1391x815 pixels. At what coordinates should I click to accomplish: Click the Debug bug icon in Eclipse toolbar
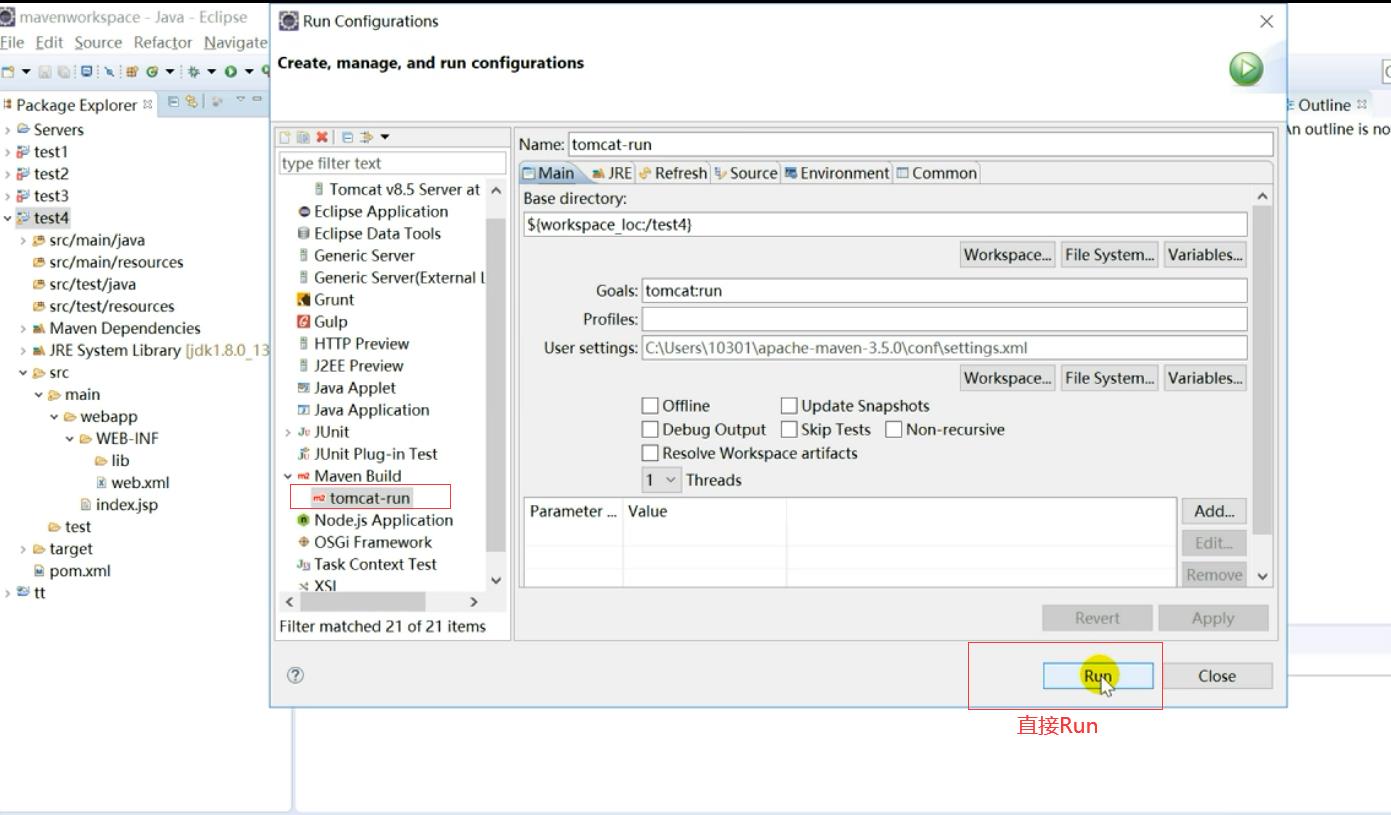click(x=194, y=71)
